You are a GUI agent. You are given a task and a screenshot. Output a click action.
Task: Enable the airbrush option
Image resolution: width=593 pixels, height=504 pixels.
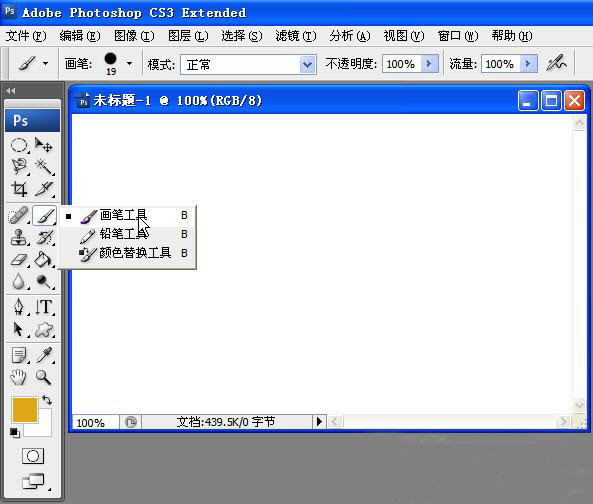(556, 63)
